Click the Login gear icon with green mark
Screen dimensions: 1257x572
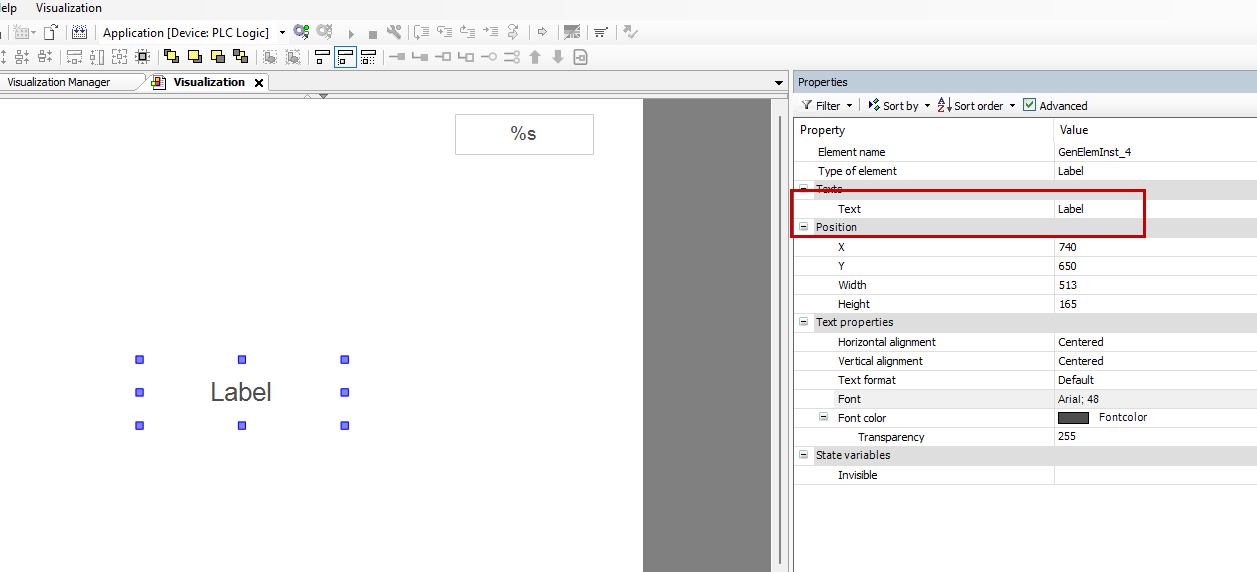[301, 32]
